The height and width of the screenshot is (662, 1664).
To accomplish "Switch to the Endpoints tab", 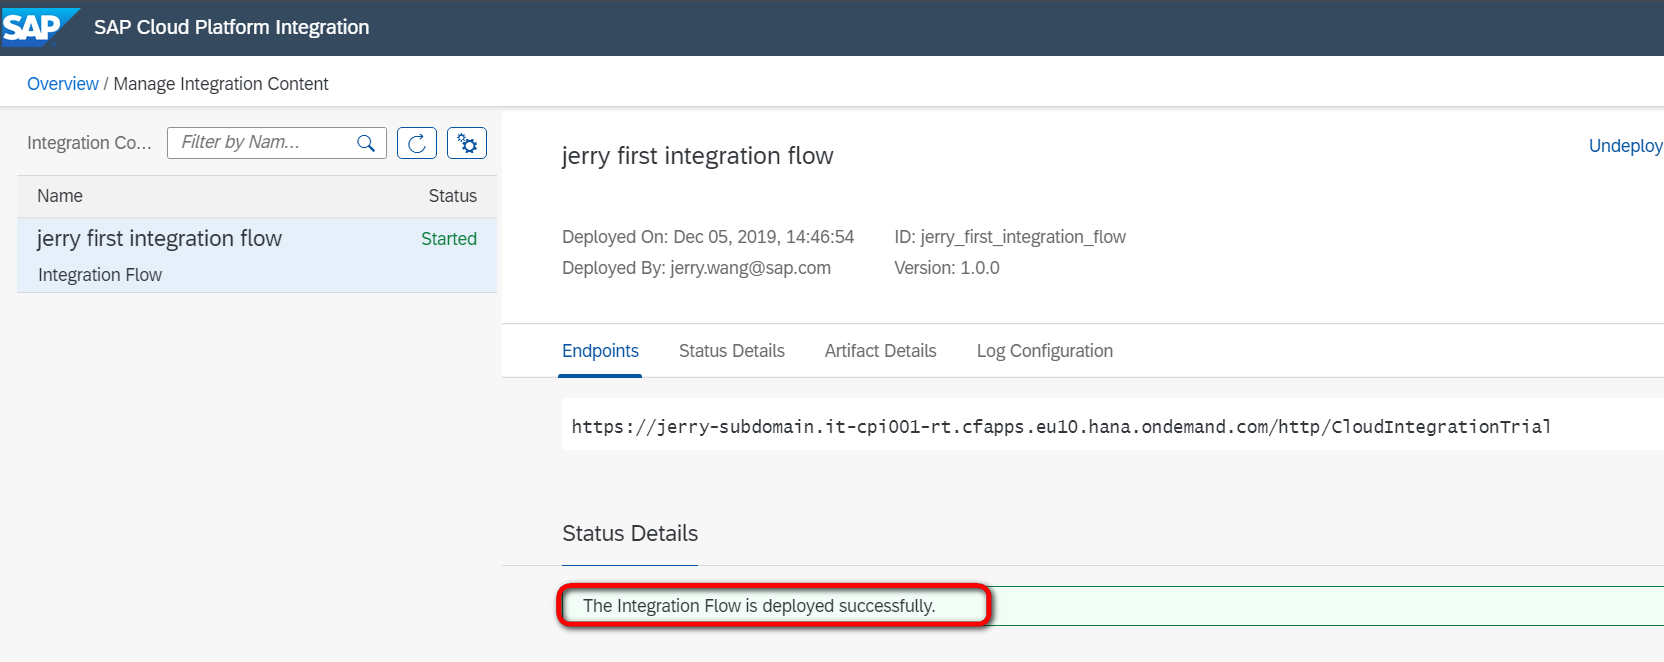I will point(600,351).
